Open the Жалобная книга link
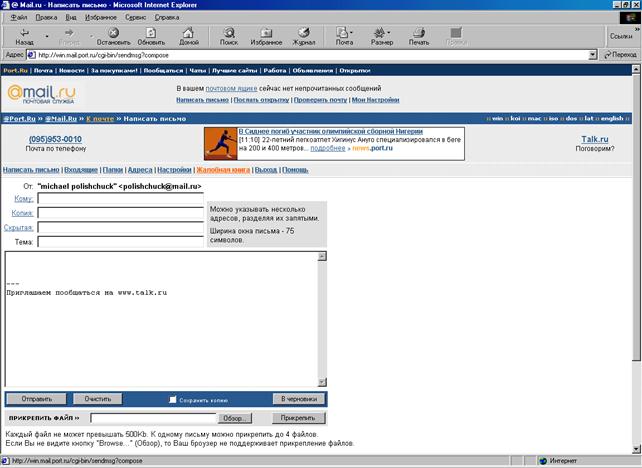 223,170
